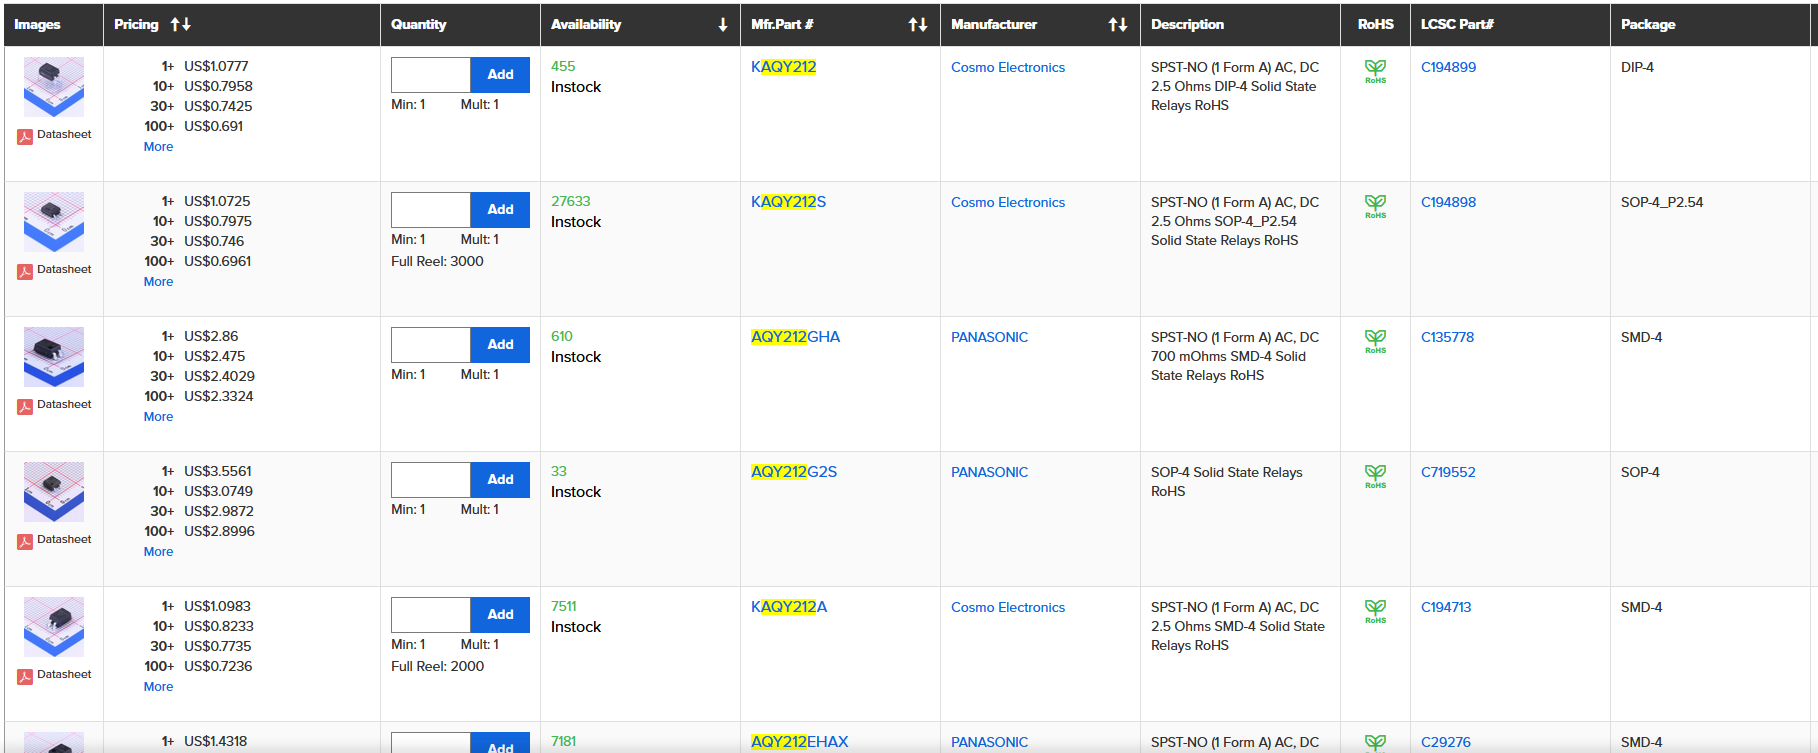Open LCSC part C194899
This screenshot has height=753, width=1818.
point(1448,67)
